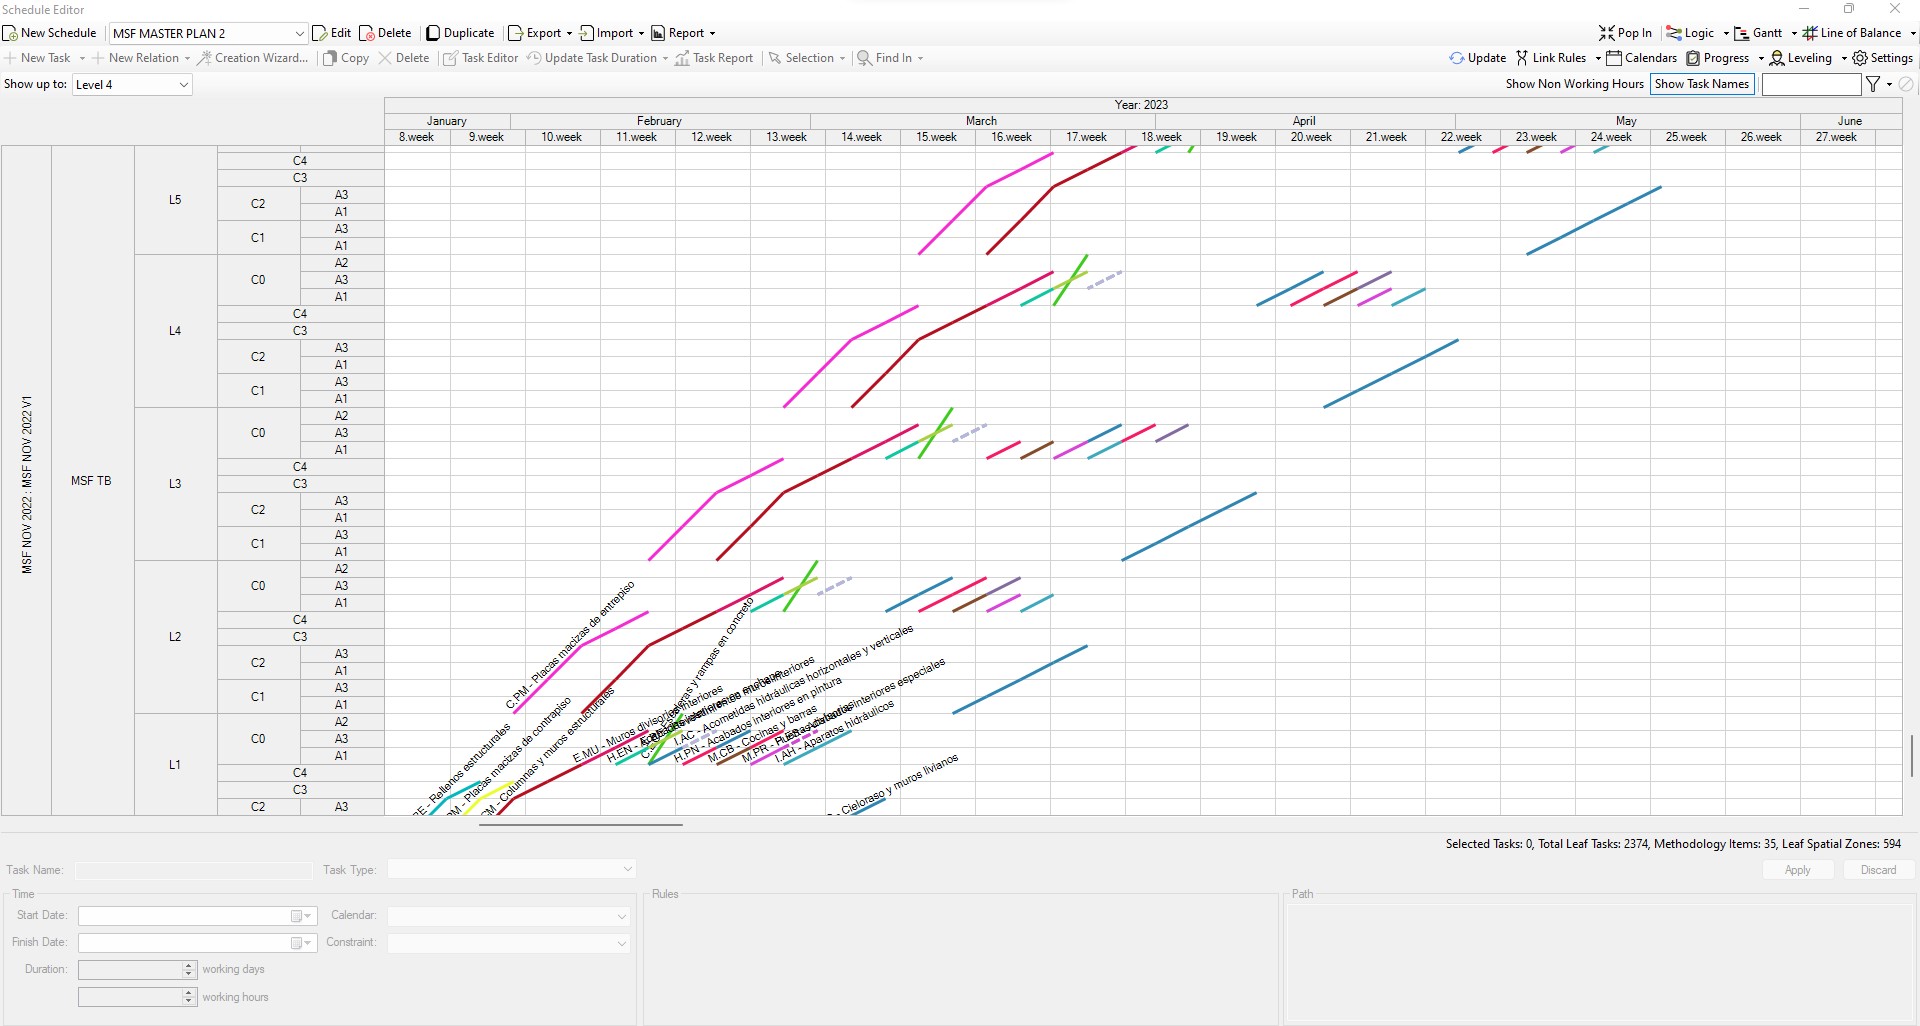Image resolution: width=1920 pixels, height=1026 pixels.
Task: Click the Find In search icon
Action: 865,58
